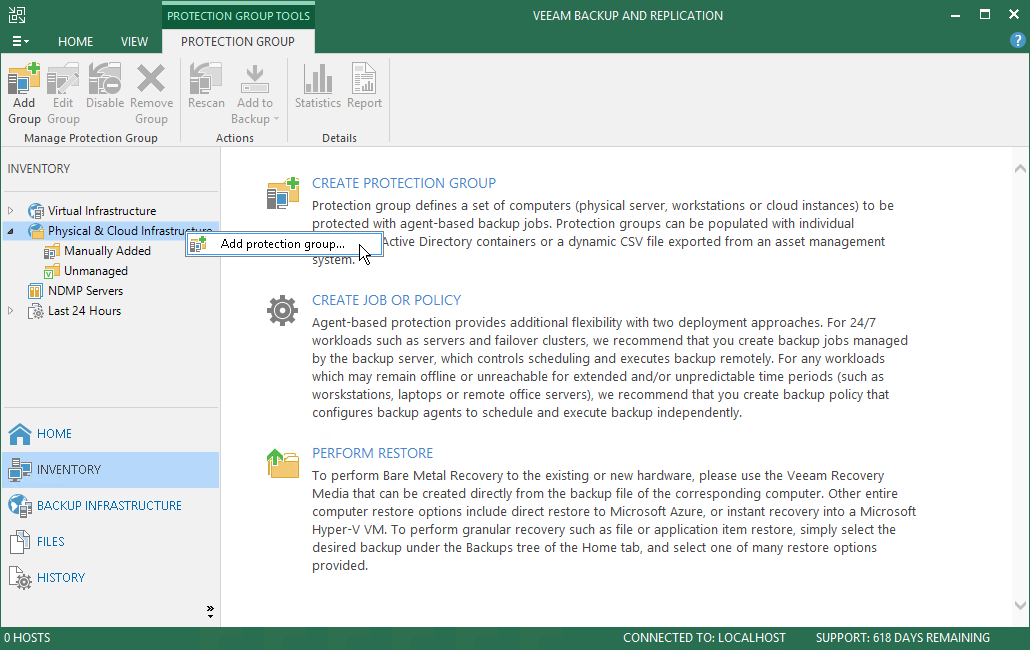Click the perform restore folder icon

point(283,464)
